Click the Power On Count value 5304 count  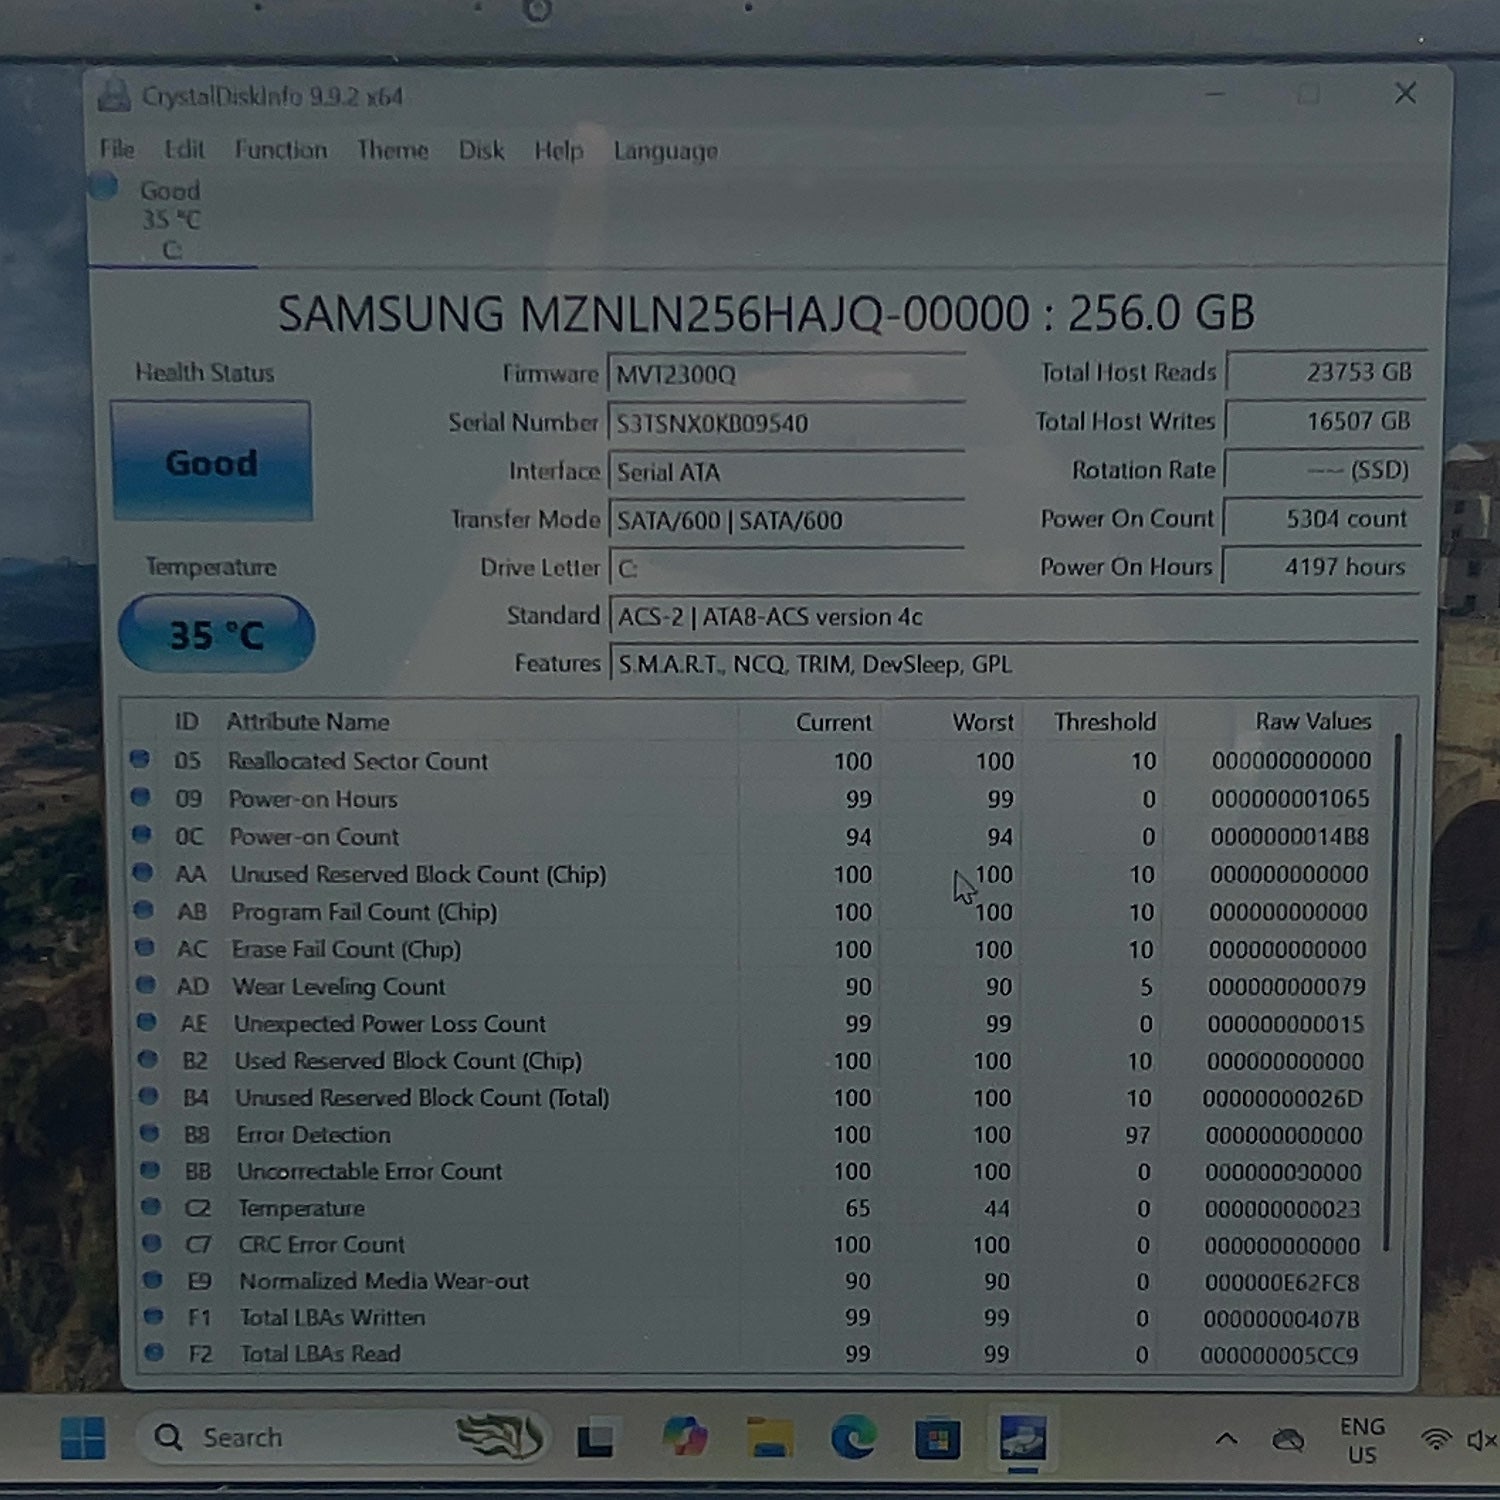pyautogui.click(x=1321, y=518)
